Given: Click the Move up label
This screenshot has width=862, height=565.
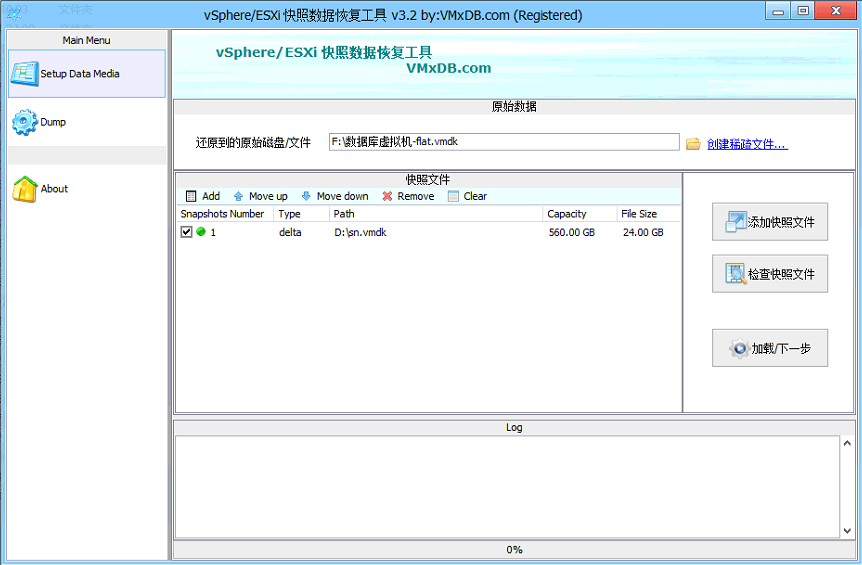Looking at the screenshot, I should 268,196.
